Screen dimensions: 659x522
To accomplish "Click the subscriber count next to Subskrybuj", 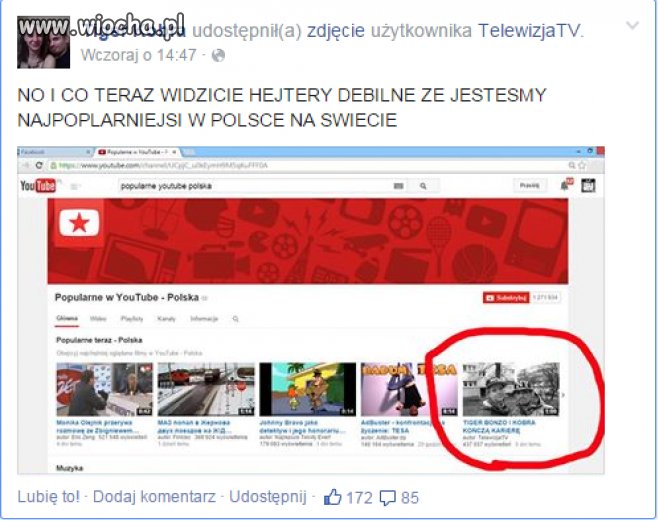I will click(545, 298).
